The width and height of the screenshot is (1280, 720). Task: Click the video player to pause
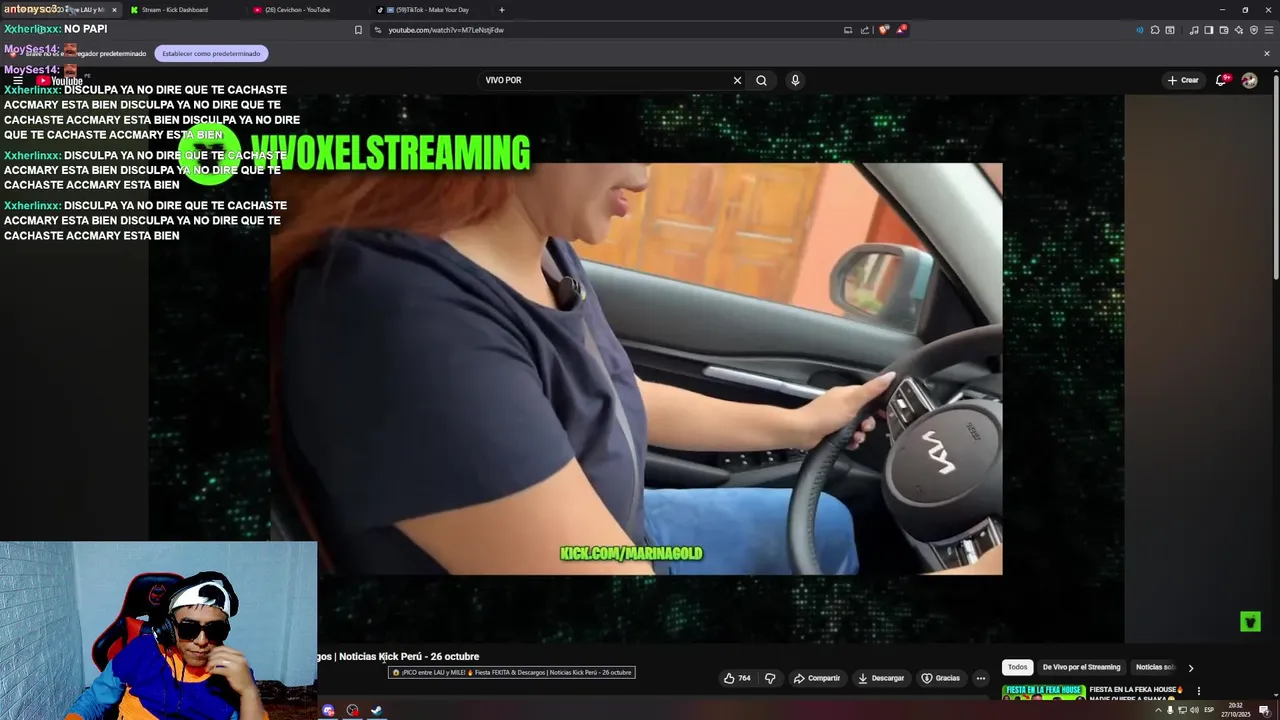pos(636,369)
